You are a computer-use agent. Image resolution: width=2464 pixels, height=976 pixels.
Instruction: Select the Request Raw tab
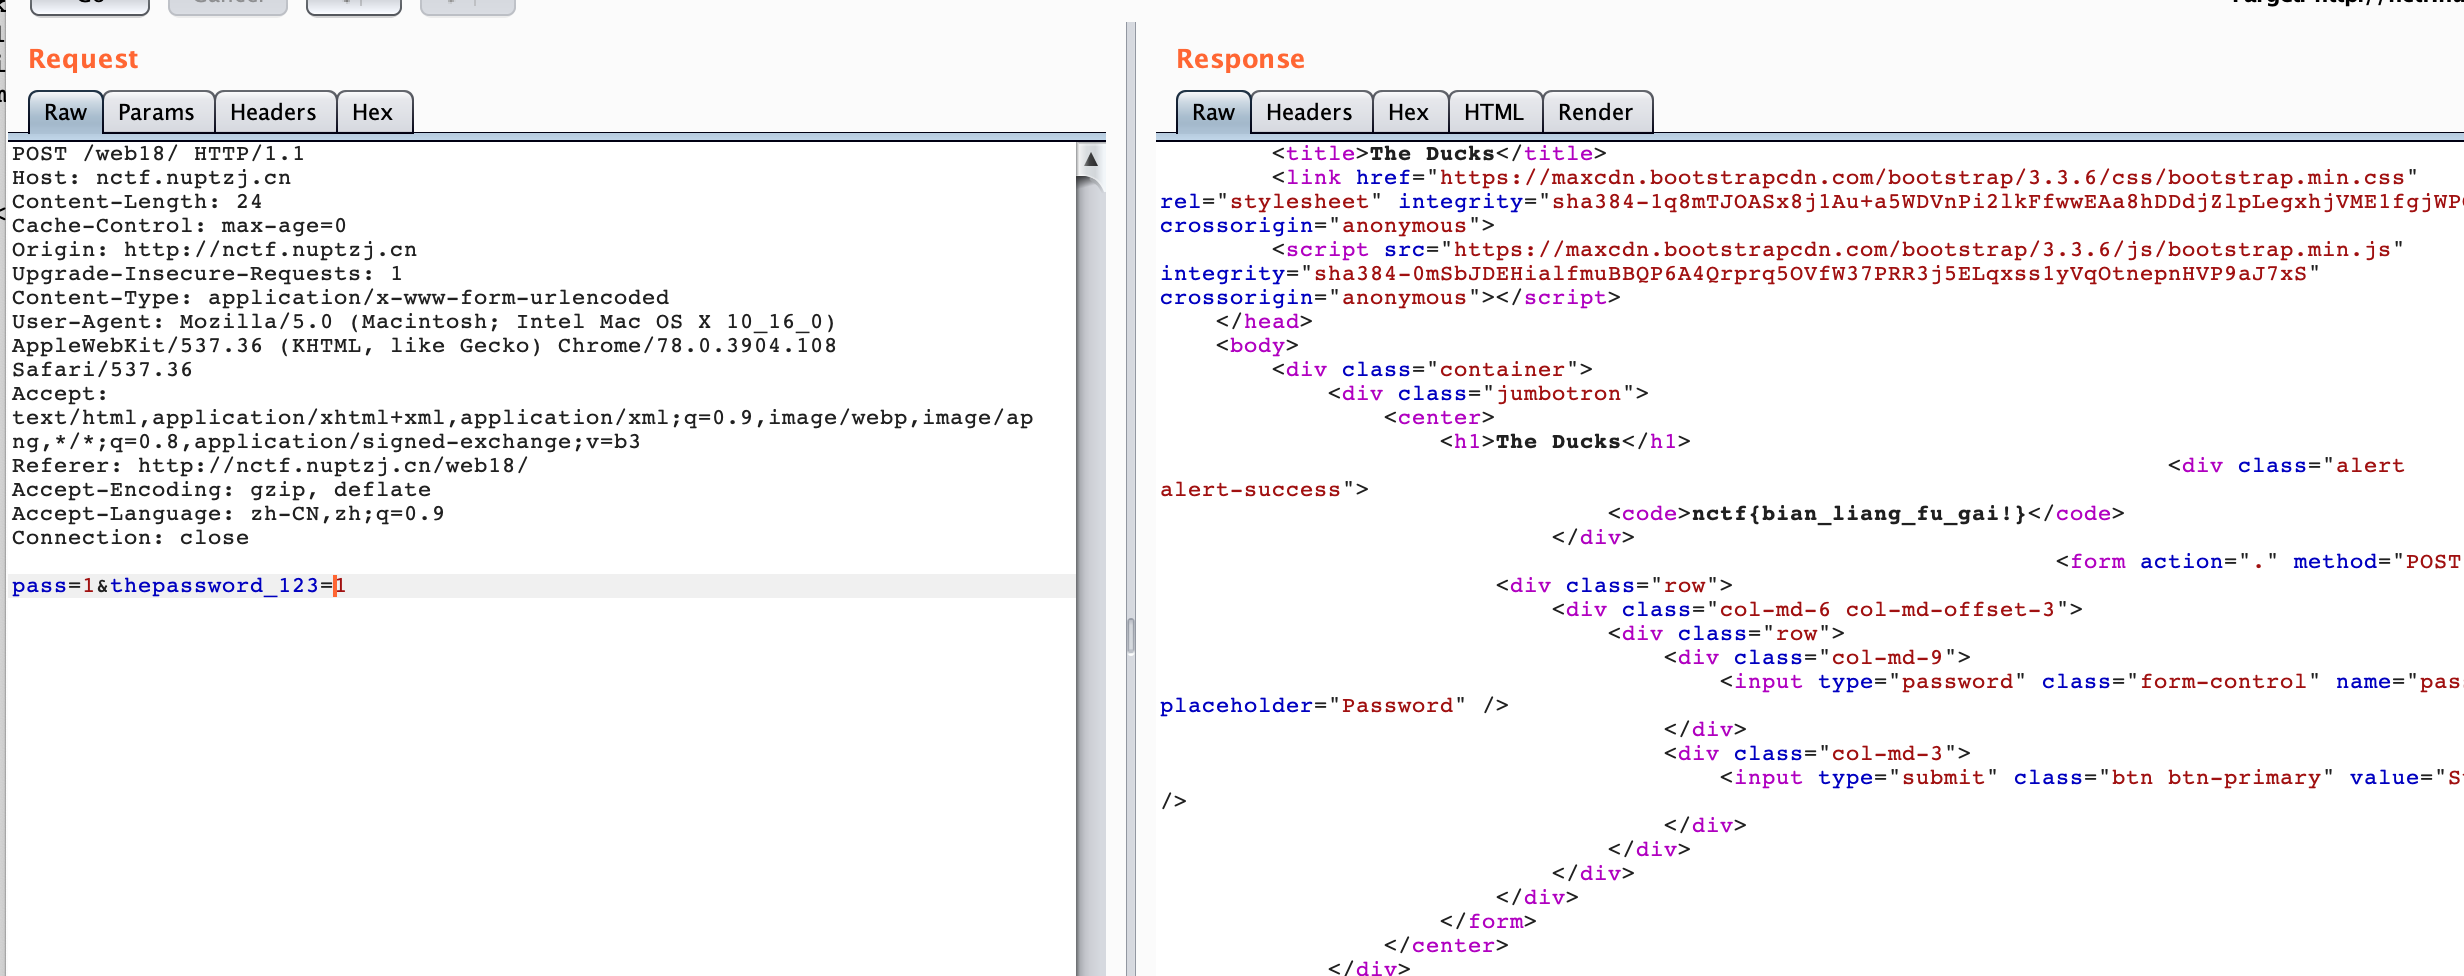tap(65, 112)
